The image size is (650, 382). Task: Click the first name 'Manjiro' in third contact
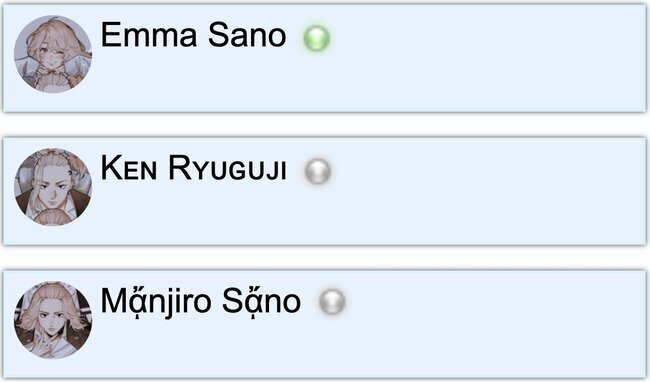point(156,302)
